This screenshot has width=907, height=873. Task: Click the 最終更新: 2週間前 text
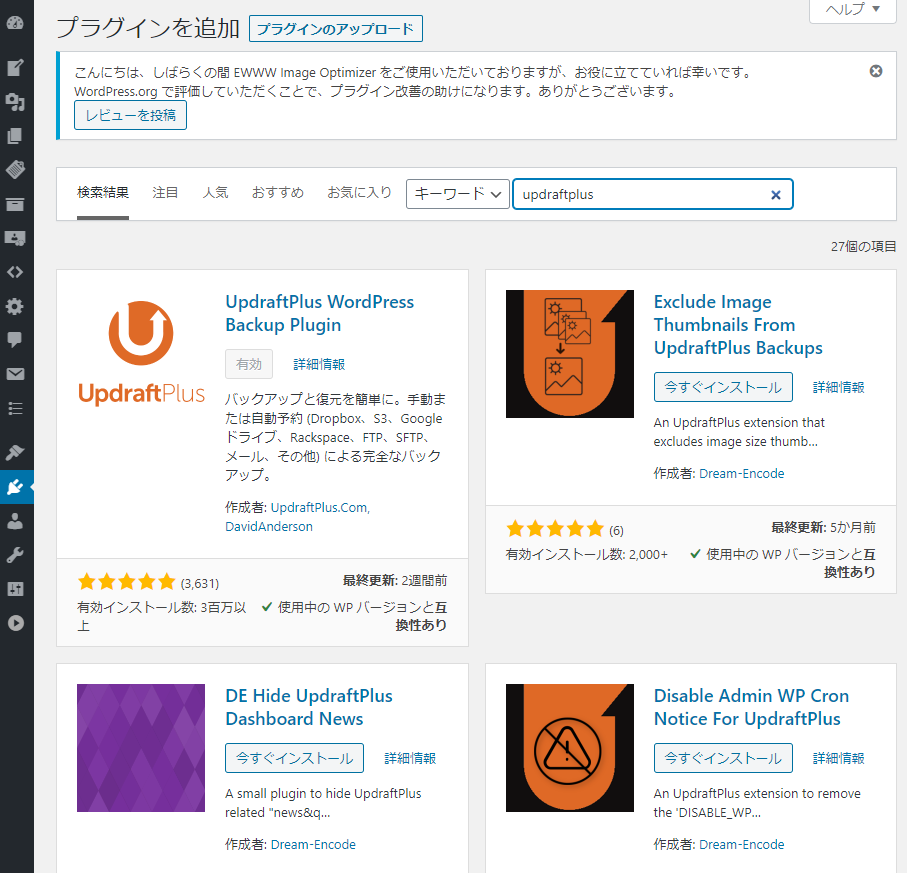click(x=394, y=580)
